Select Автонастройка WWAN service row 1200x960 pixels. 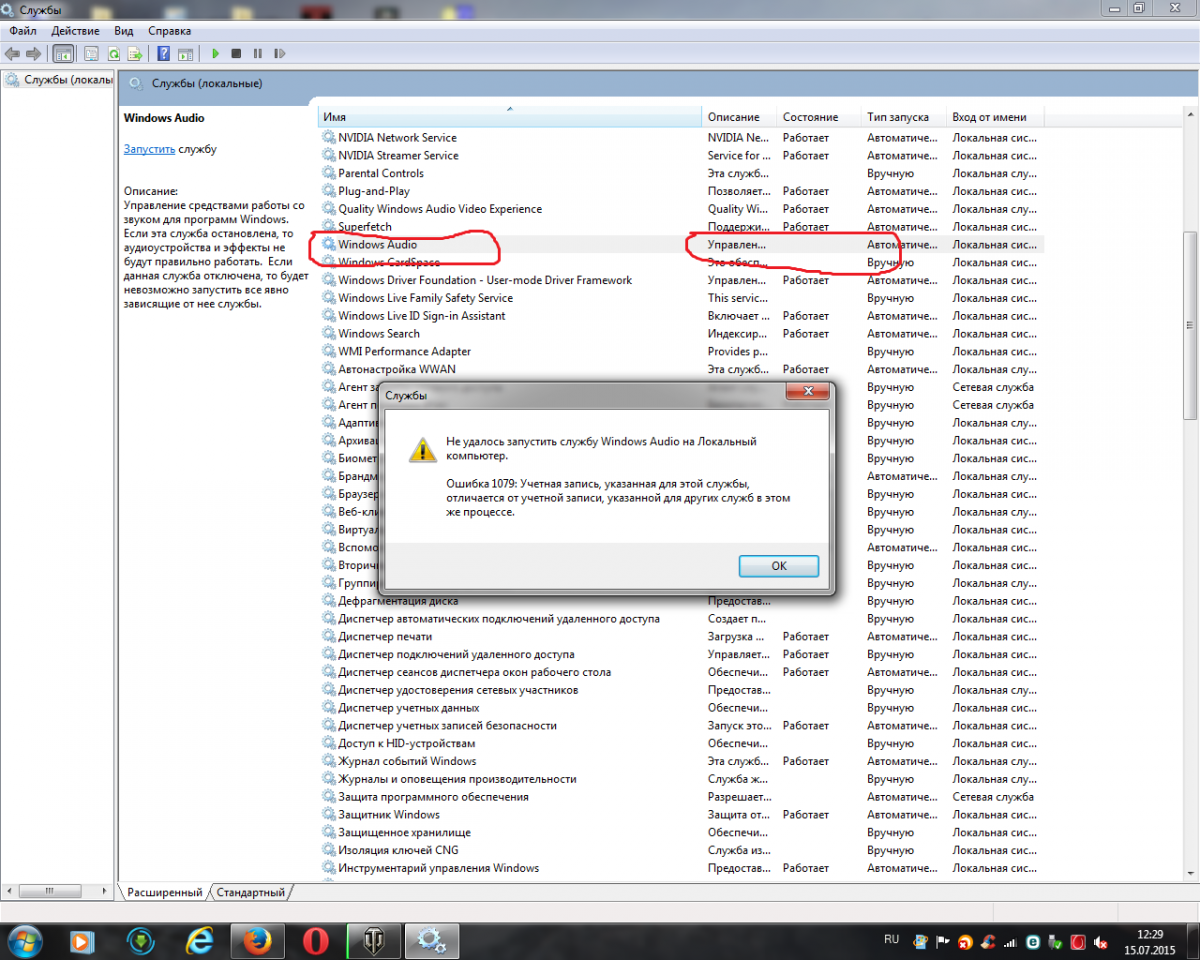click(x=681, y=370)
